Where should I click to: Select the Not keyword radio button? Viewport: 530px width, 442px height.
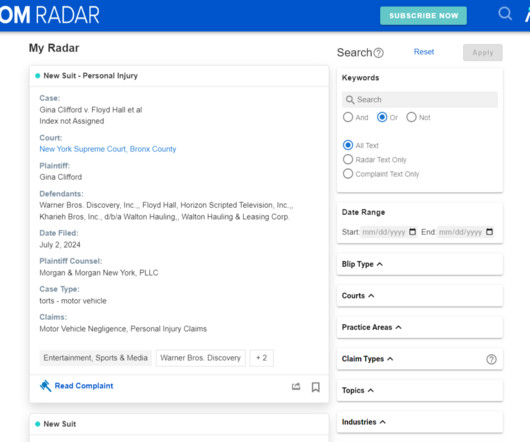pos(411,117)
